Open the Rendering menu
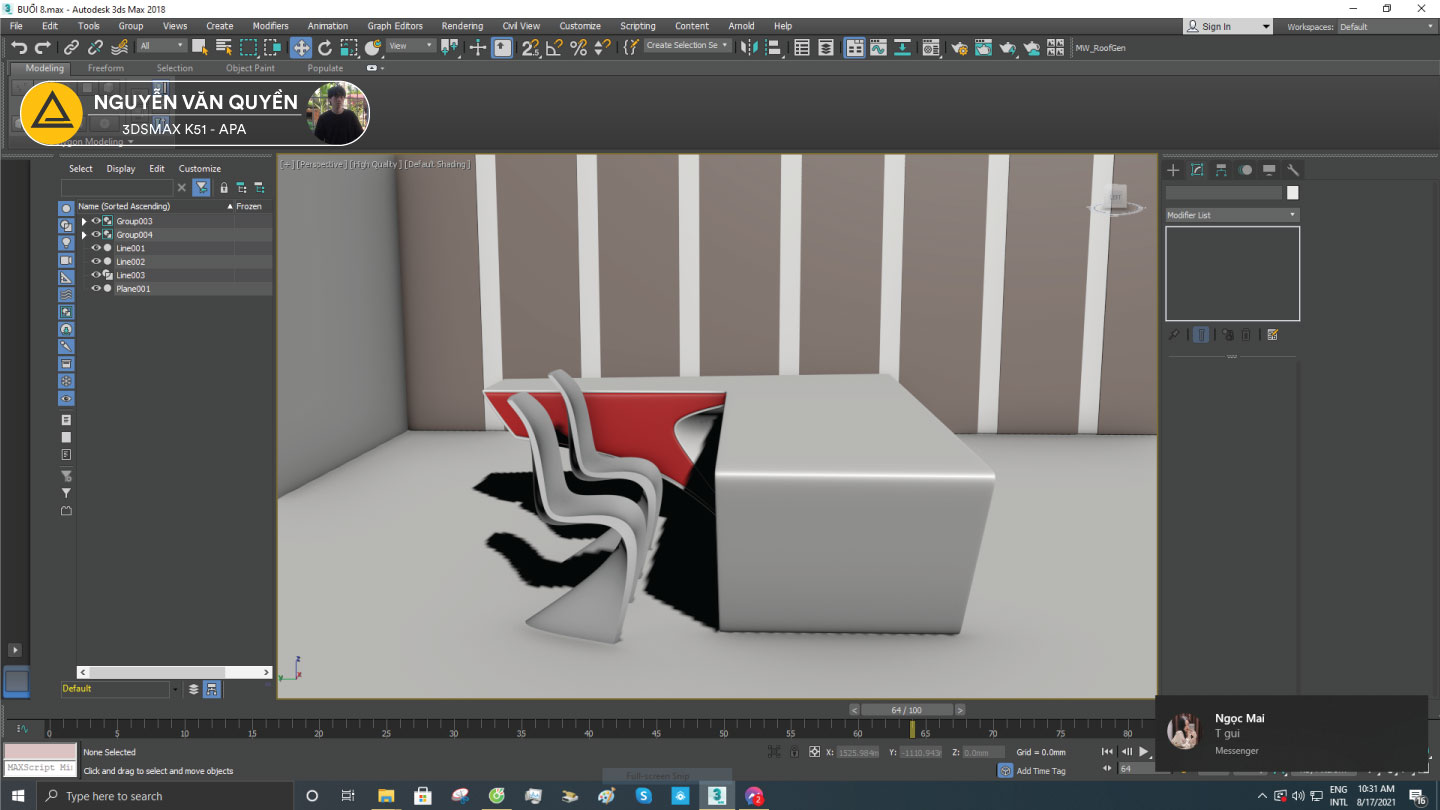The height and width of the screenshot is (810, 1440). [462, 26]
